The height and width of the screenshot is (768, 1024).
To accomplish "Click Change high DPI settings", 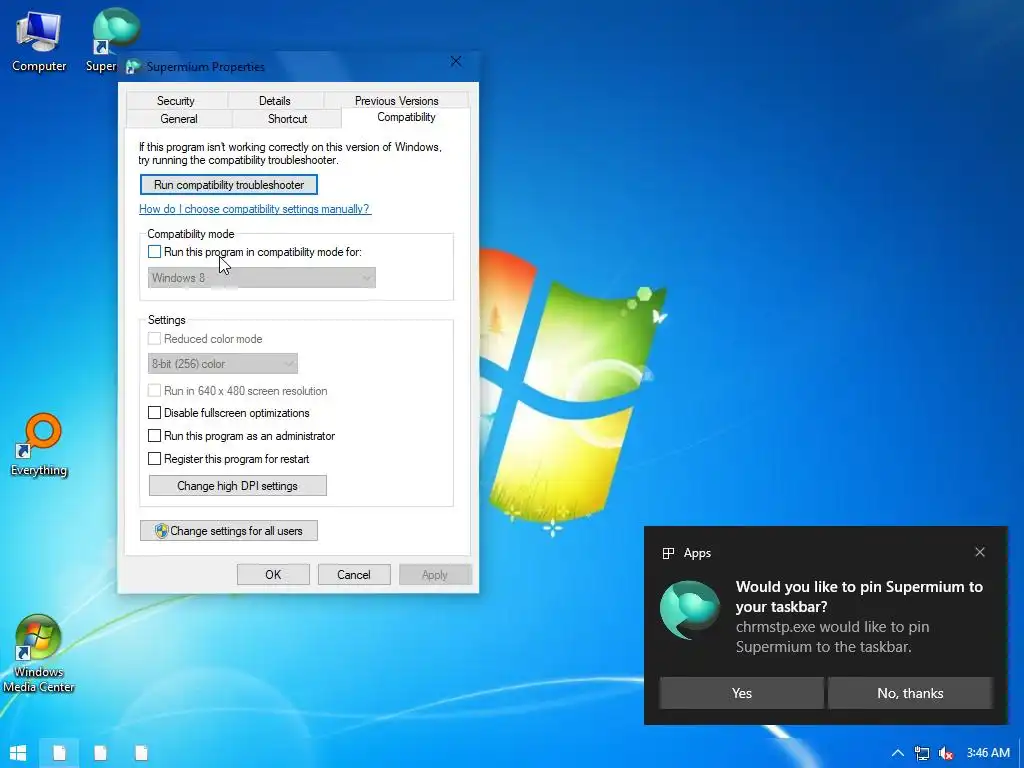I will click(x=238, y=486).
